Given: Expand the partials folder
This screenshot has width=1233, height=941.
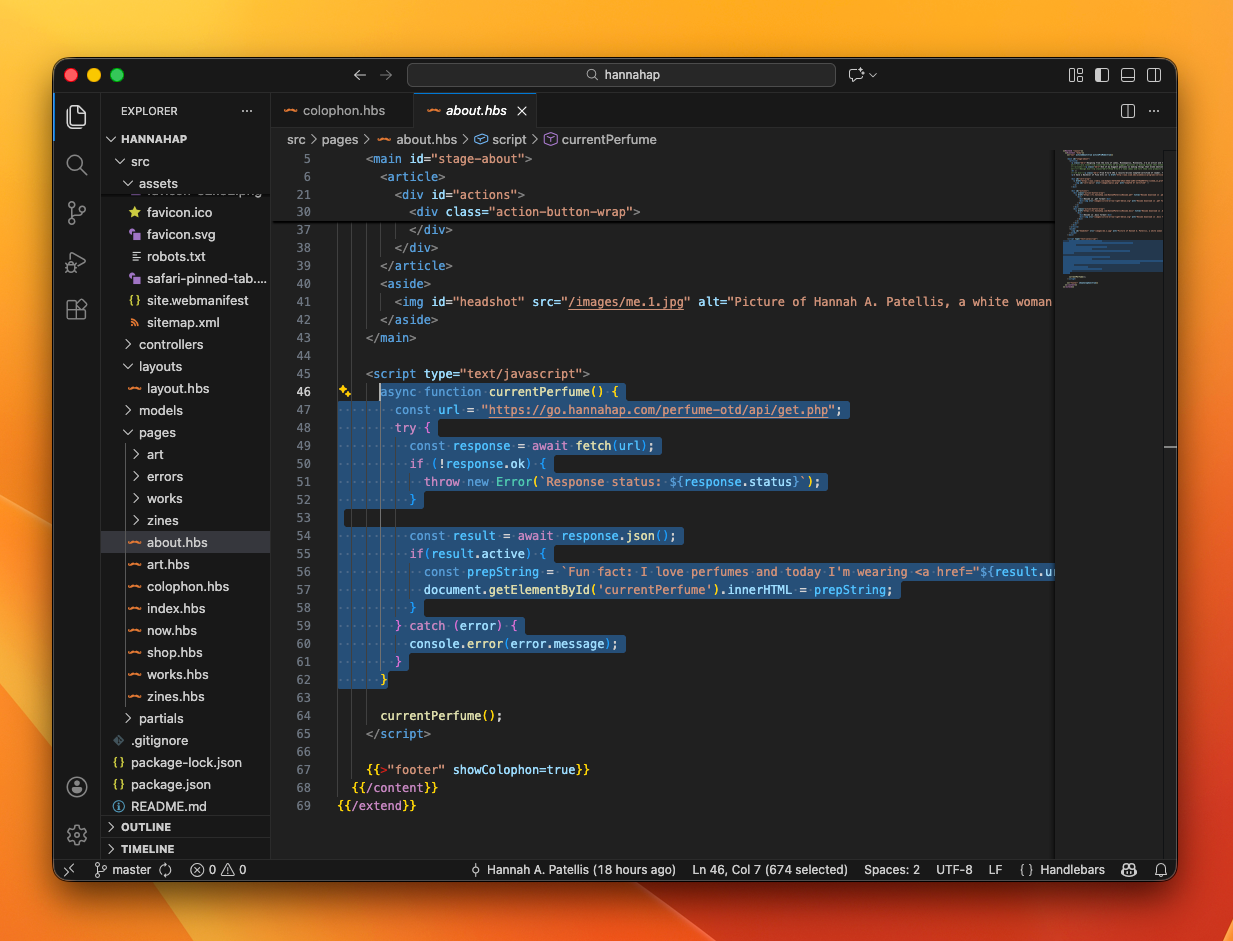Looking at the screenshot, I should coord(160,718).
